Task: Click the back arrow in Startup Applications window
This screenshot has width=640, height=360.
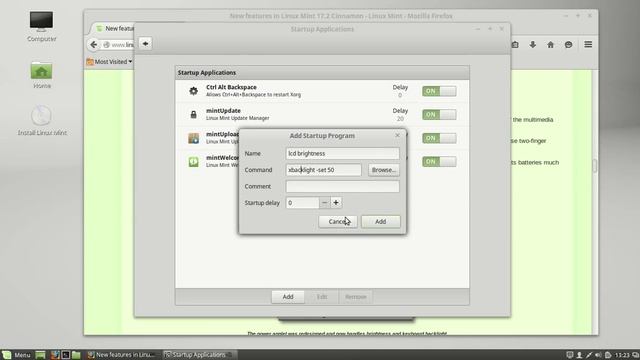Action: [x=145, y=44]
